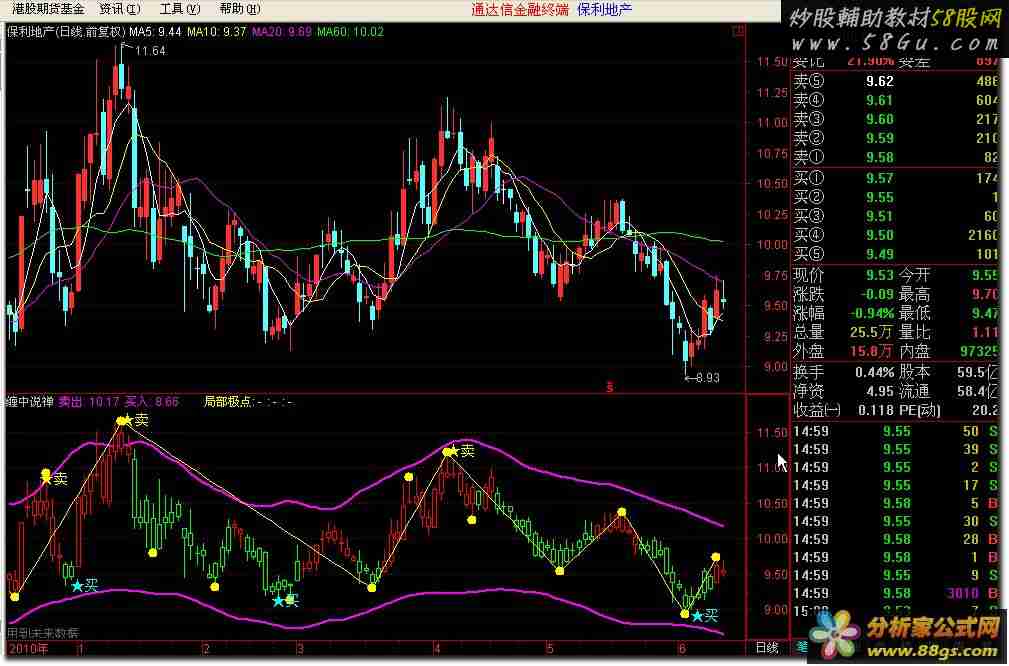Click the 股本 label
1009x666 pixels.
click(914, 372)
